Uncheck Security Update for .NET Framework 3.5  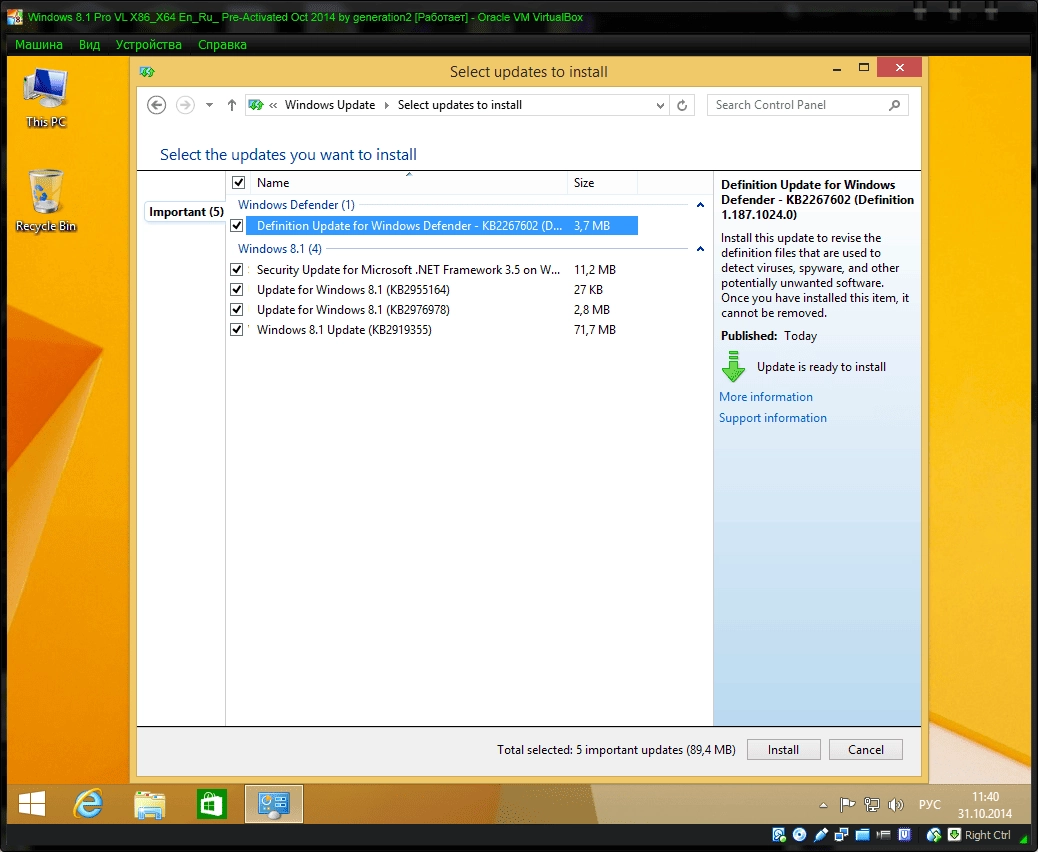pyautogui.click(x=236, y=269)
